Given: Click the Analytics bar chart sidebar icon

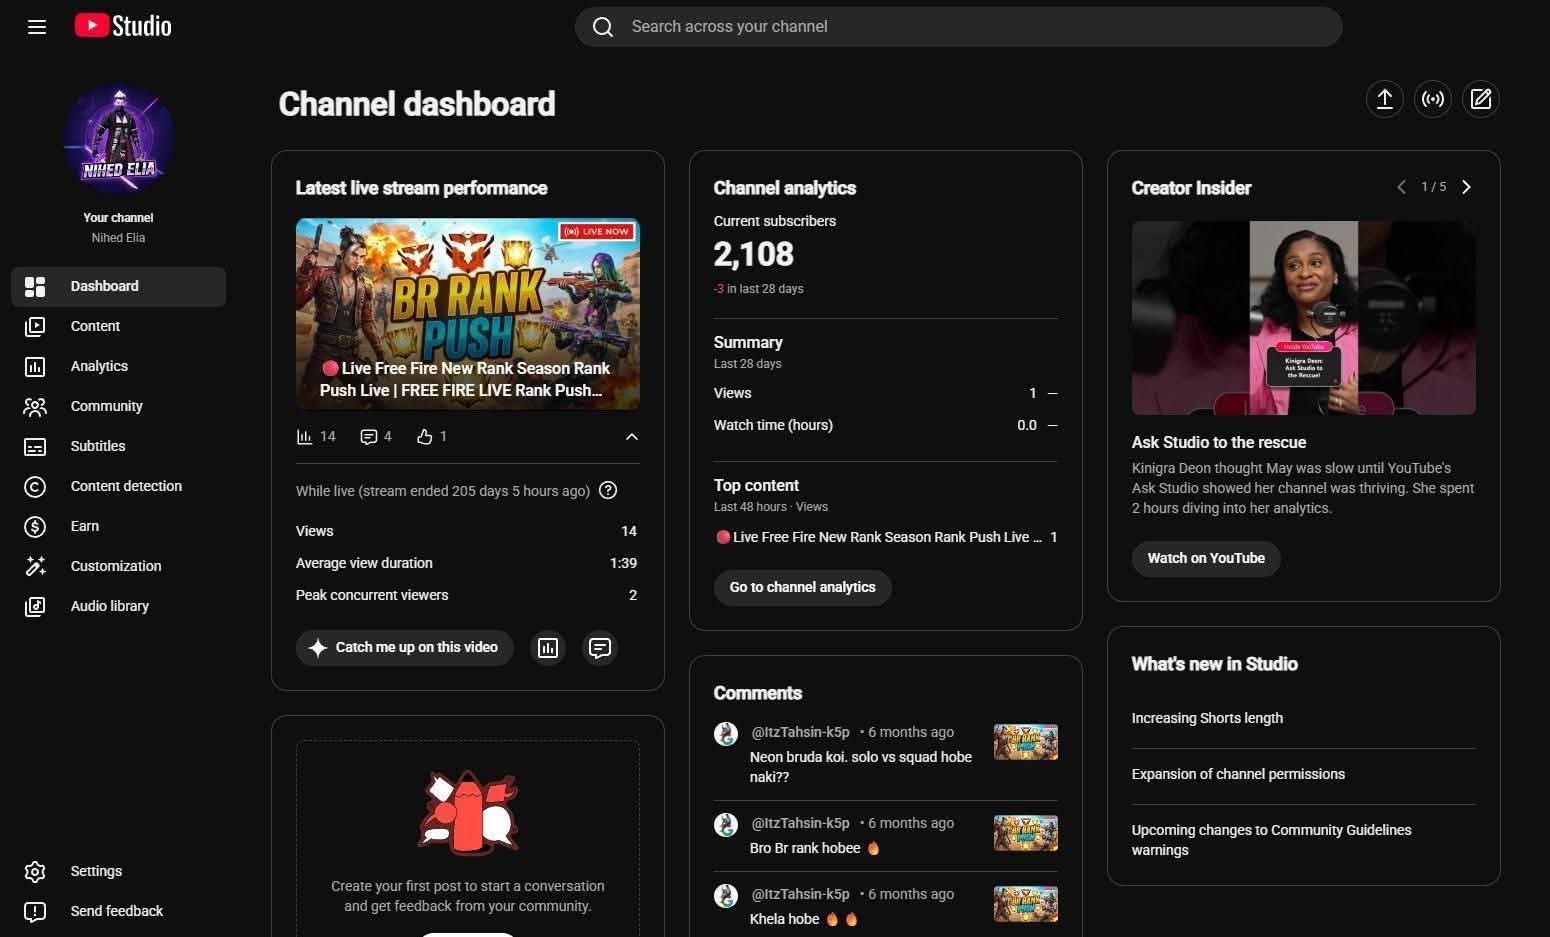Looking at the screenshot, I should [35, 366].
